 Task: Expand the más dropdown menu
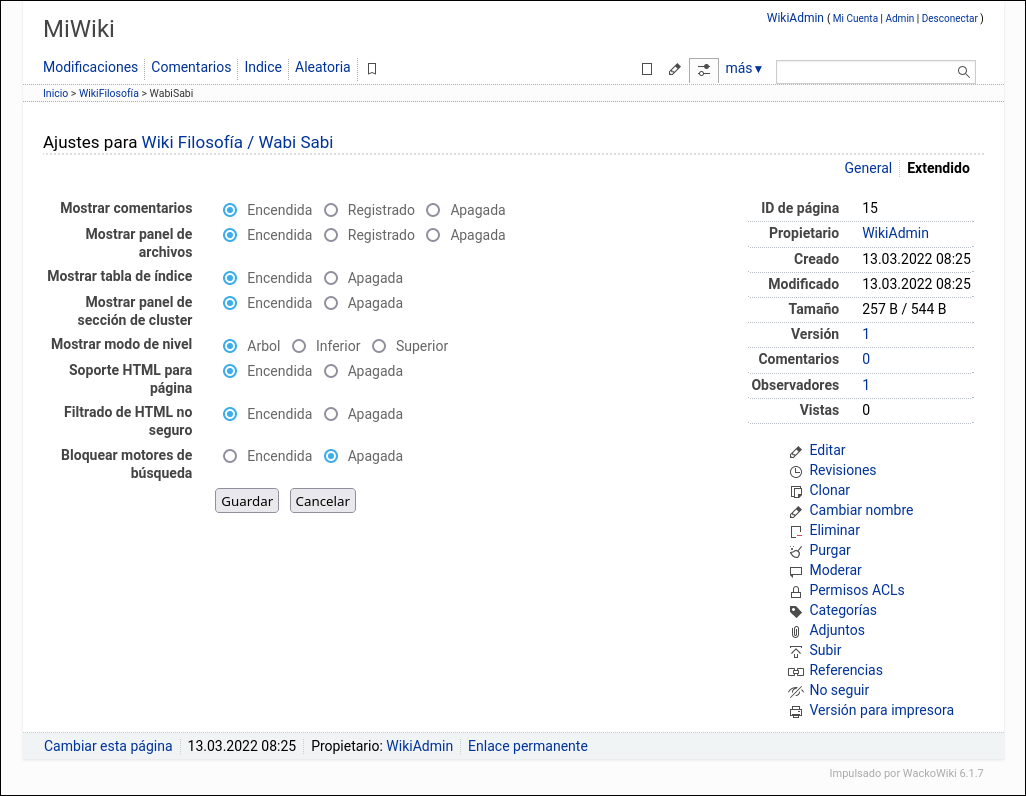(743, 69)
